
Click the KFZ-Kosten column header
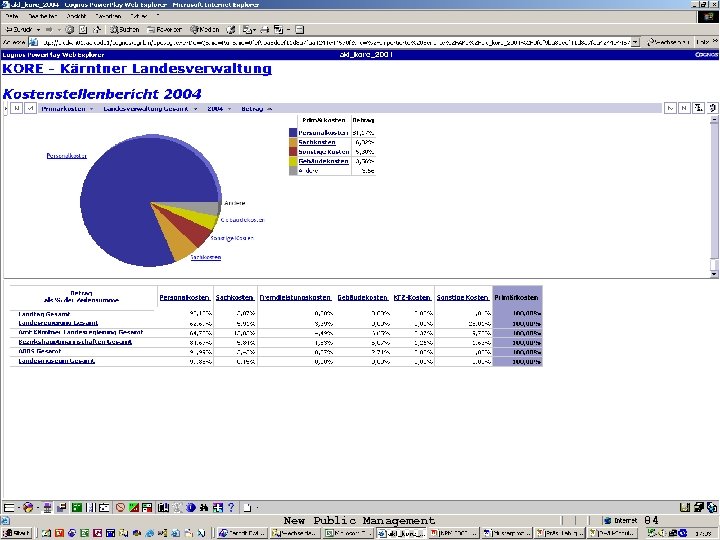tap(412, 298)
